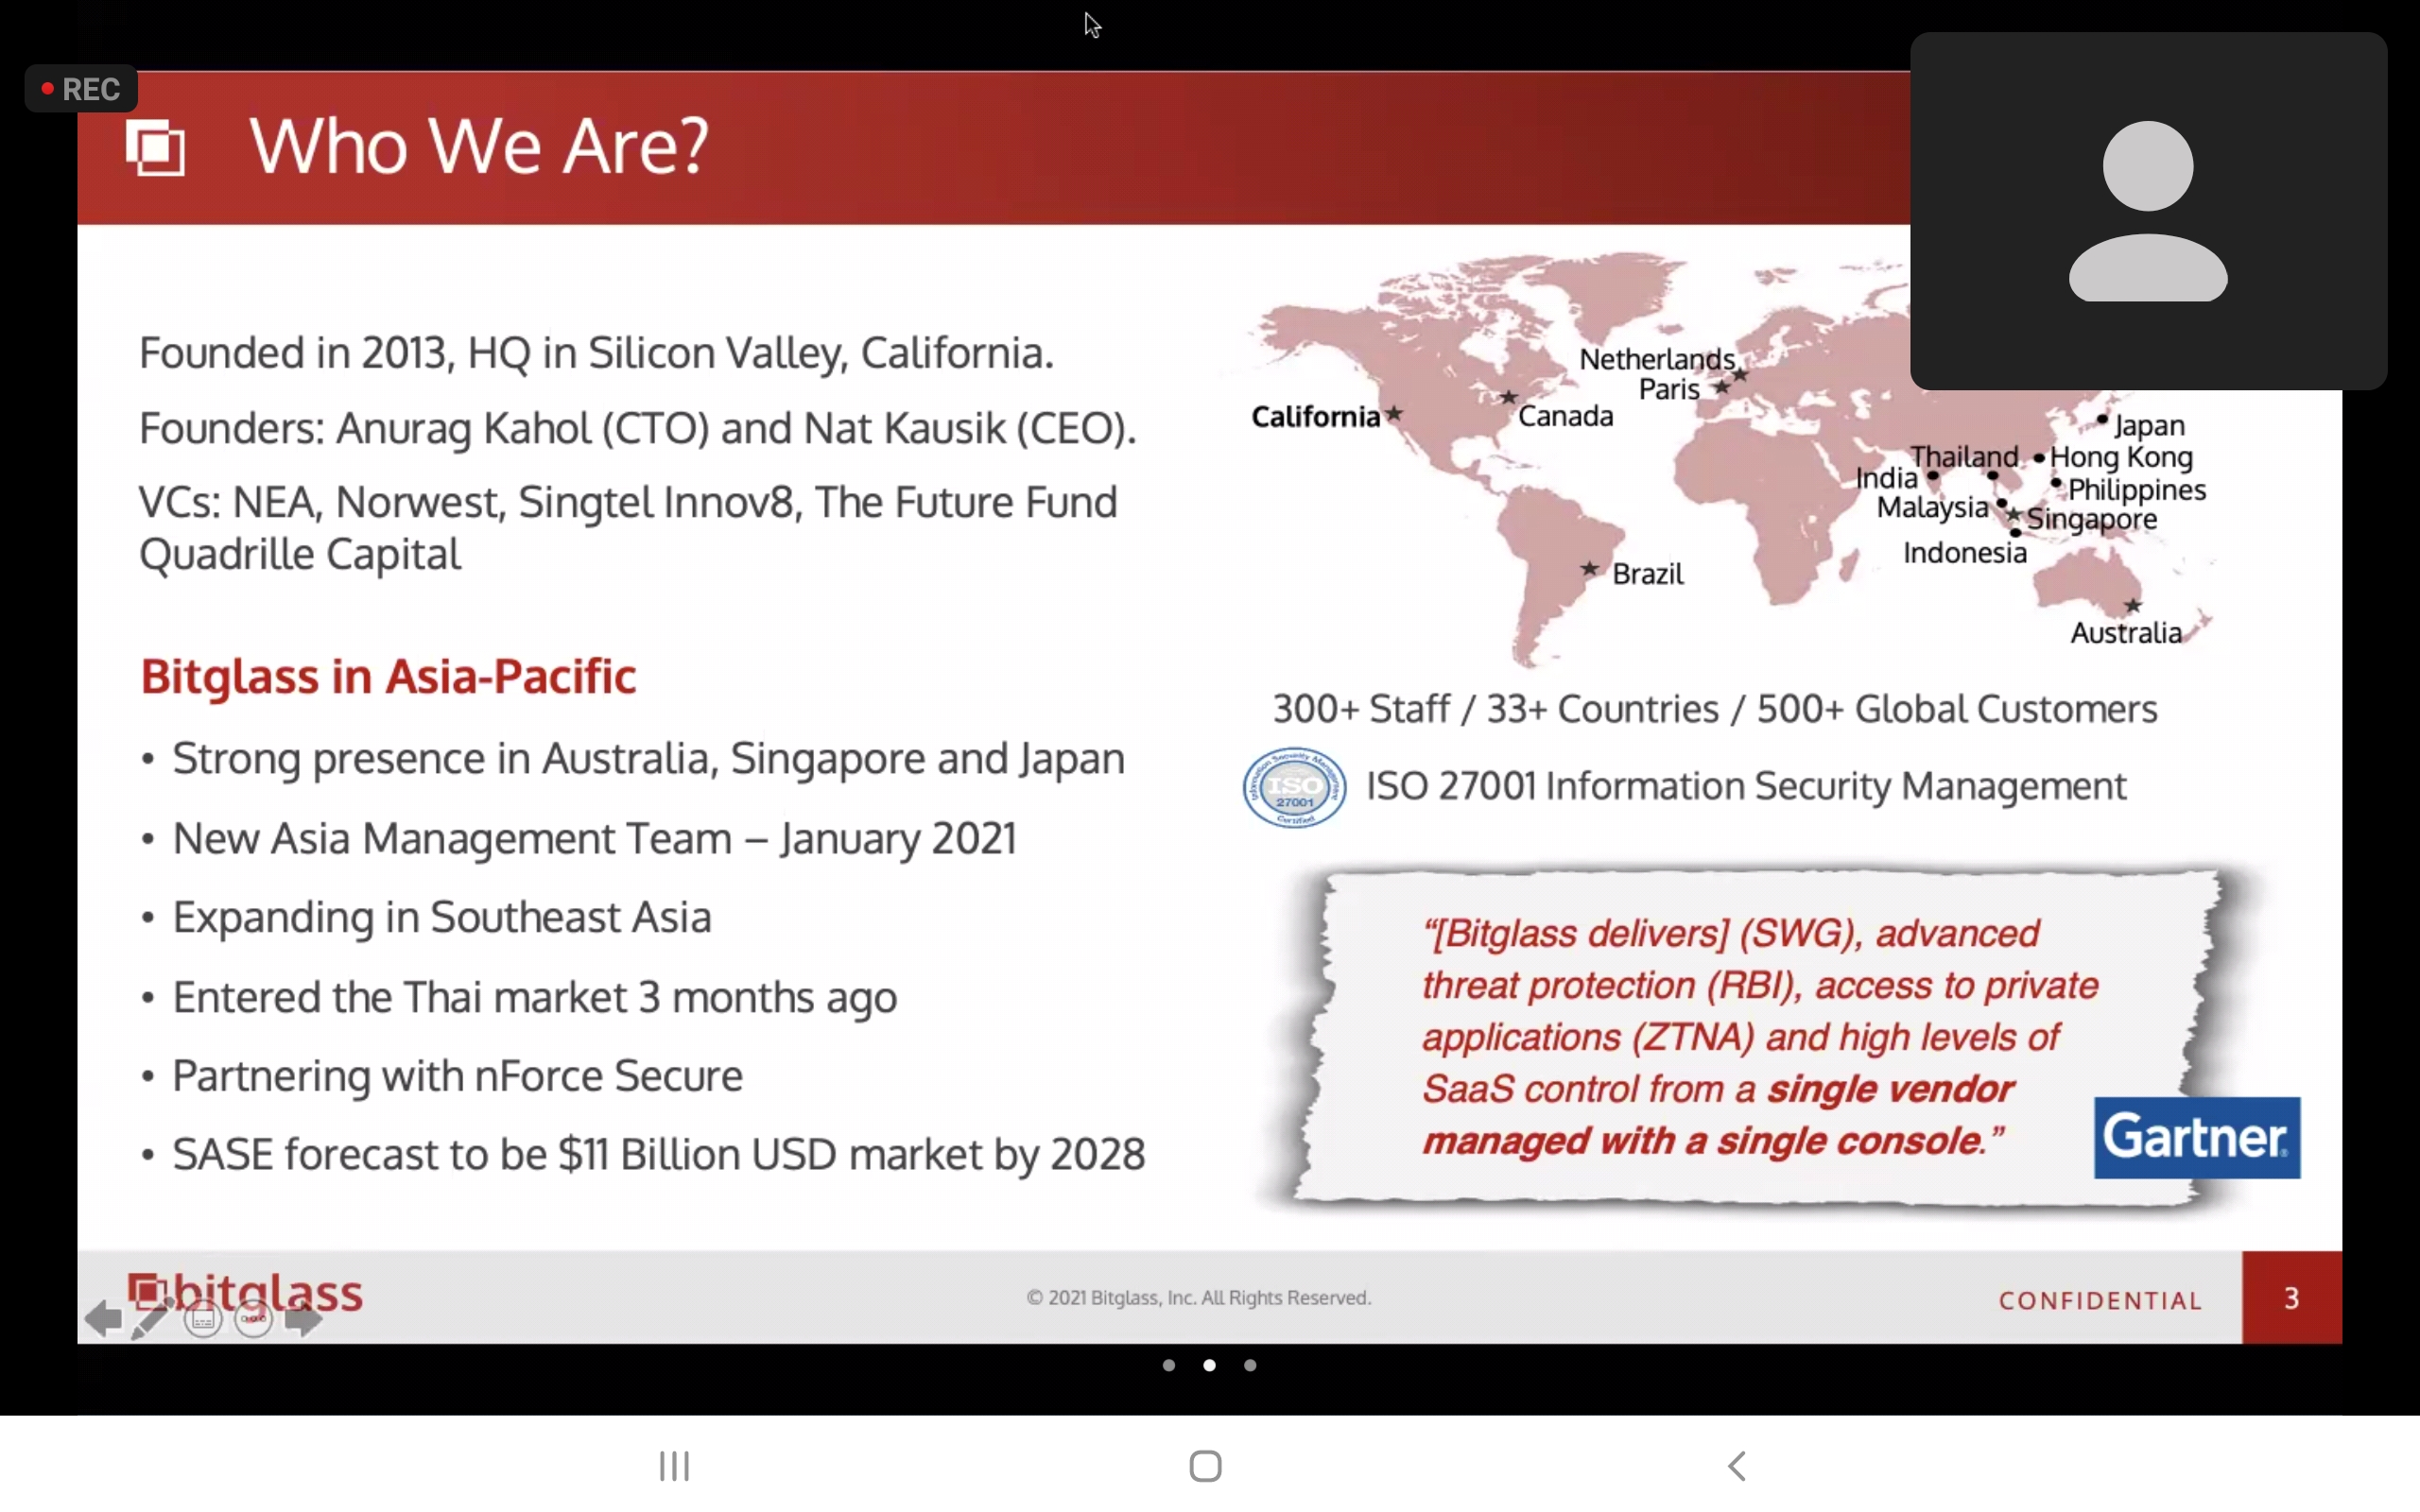2420x1512 pixels.
Task: Click the bitglass footer logo
Action: click(245, 1293)
